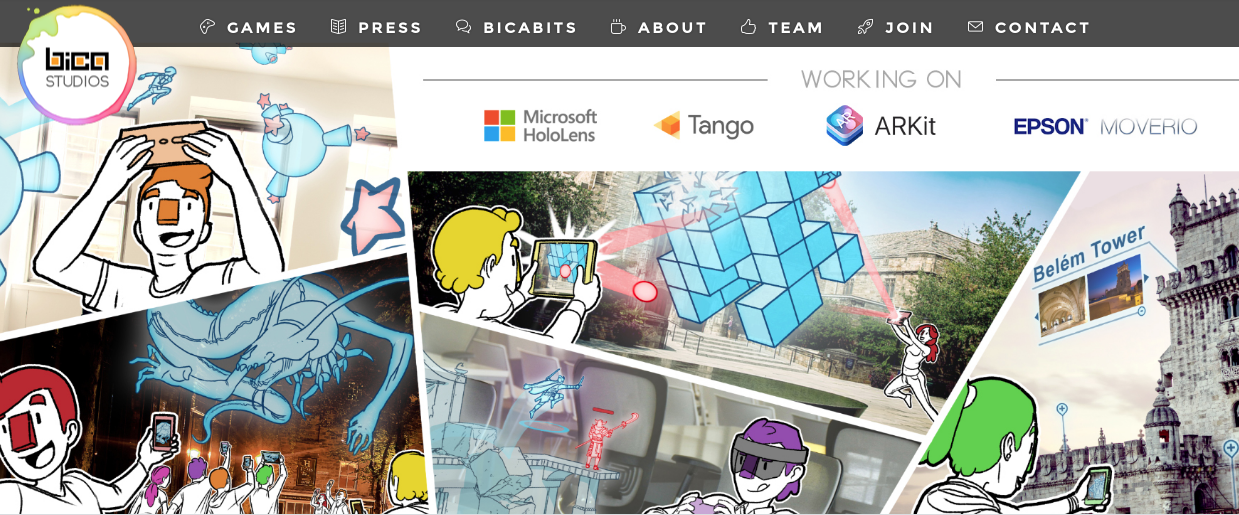
Task: Open the Press menu item
Action: (x=390, y=28)
